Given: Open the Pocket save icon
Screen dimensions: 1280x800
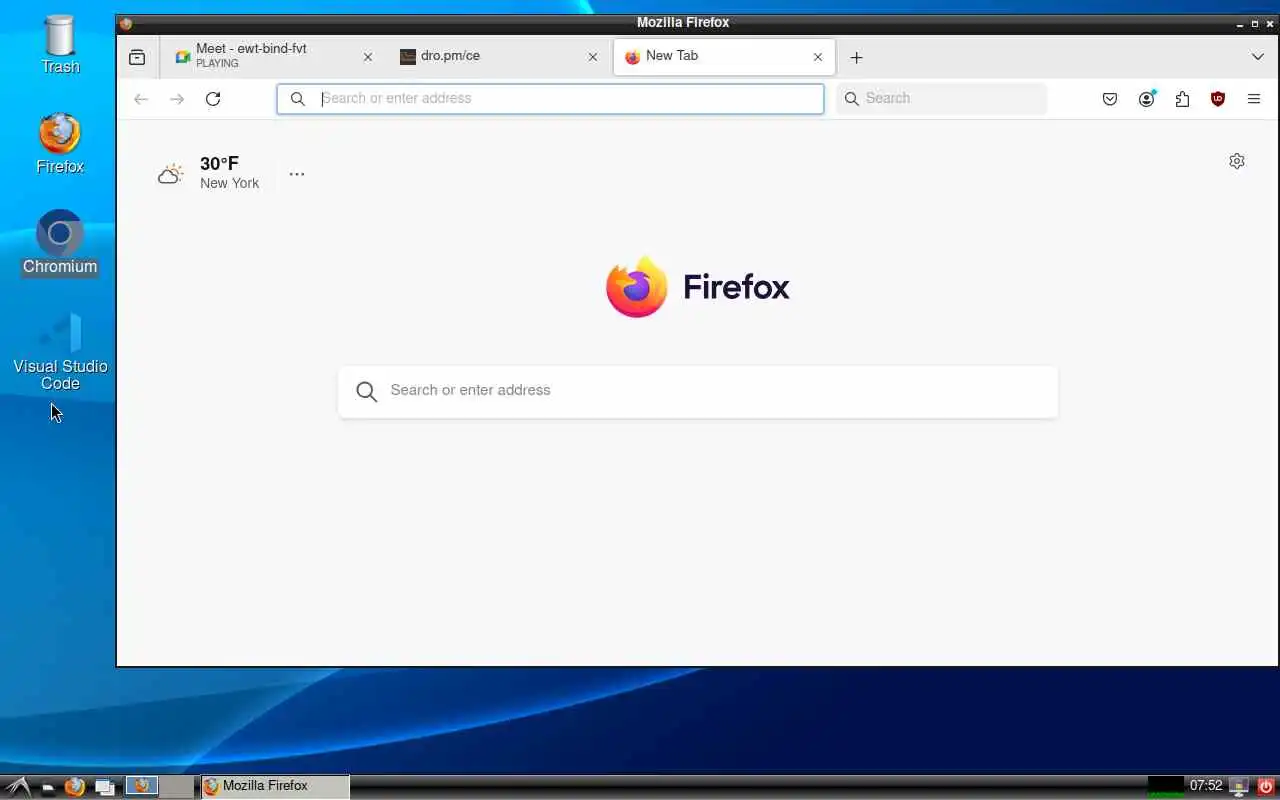Looking at the screenshot, I should pyautogui.click(x=1109, y=99).
